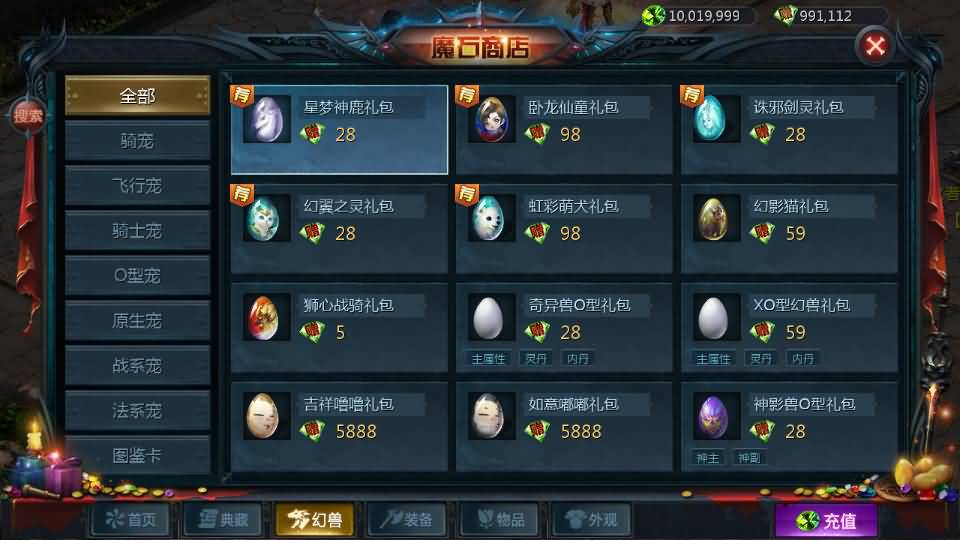Screen dimensions: 960x540
Task: Pick the 神影兽O型礼包 purple egg icon
Action: click(716, 417)
